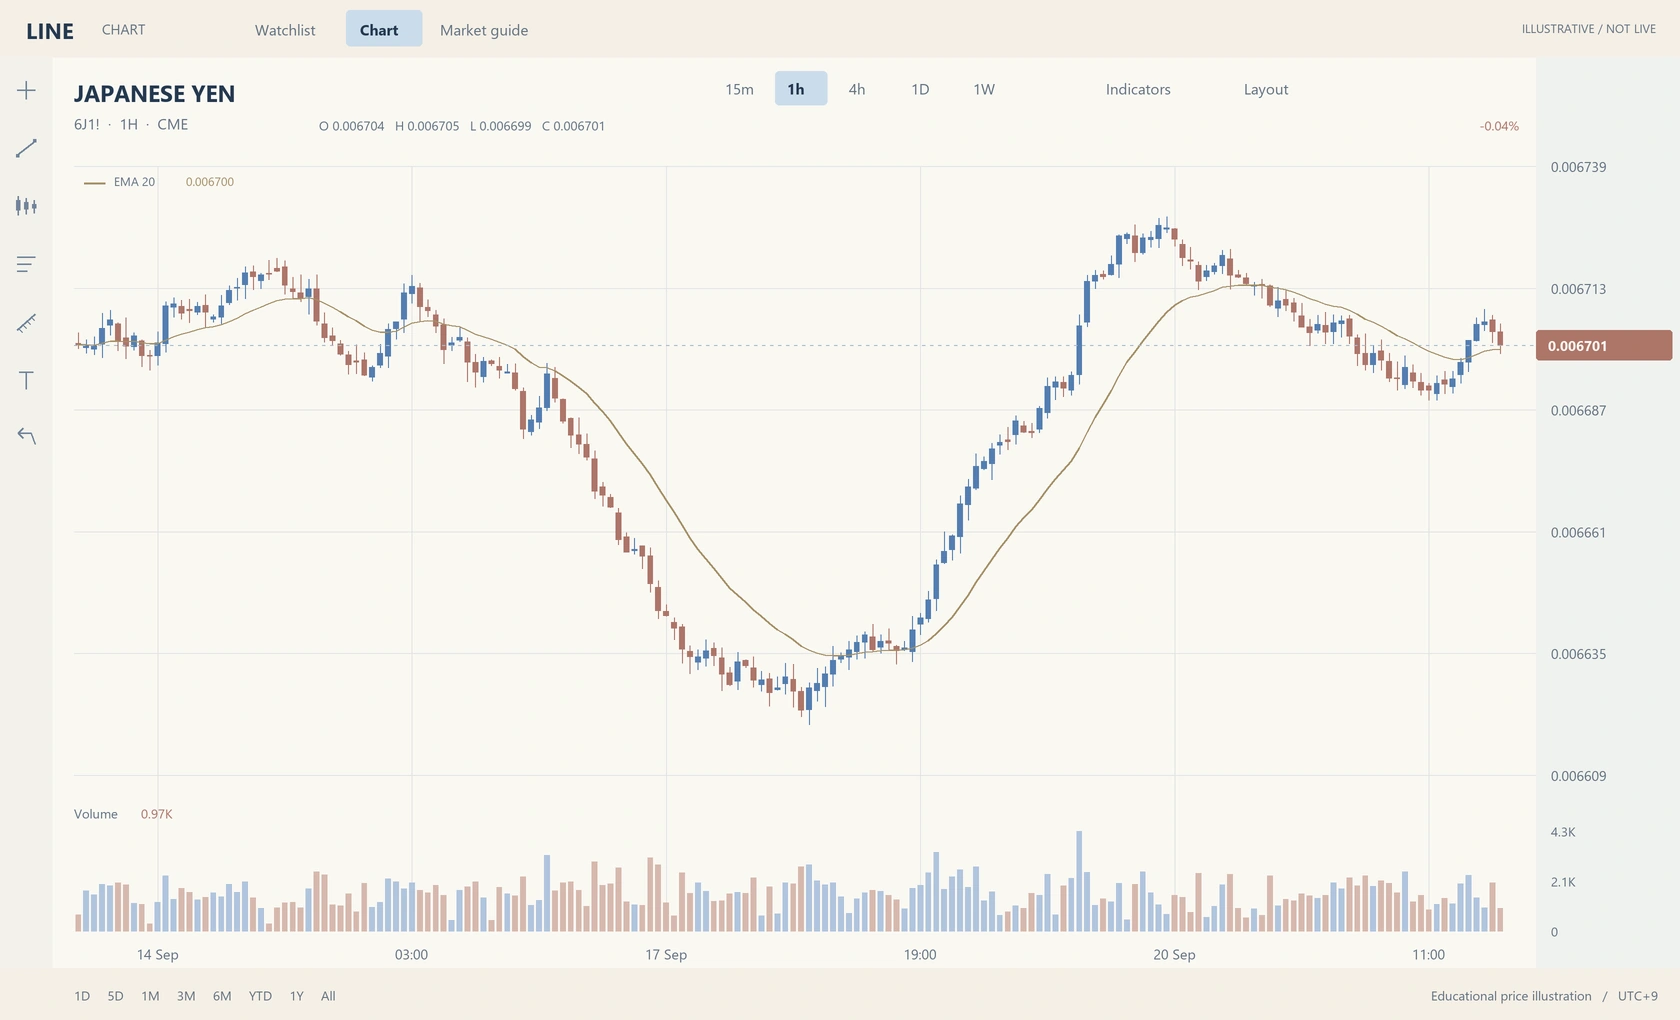Set range to YTD
The width and height of the screenshot is (1680, 1020).
click(x=260, y=996)
